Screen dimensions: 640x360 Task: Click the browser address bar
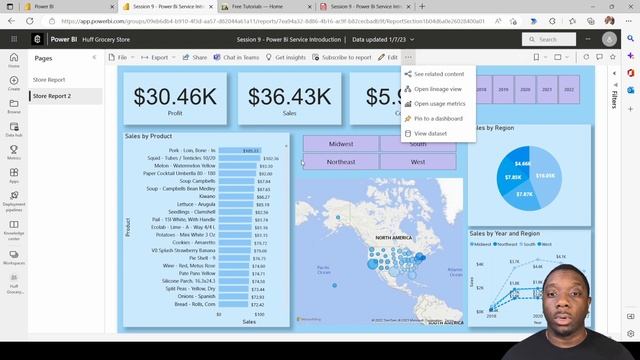click(x=272, y=21)
